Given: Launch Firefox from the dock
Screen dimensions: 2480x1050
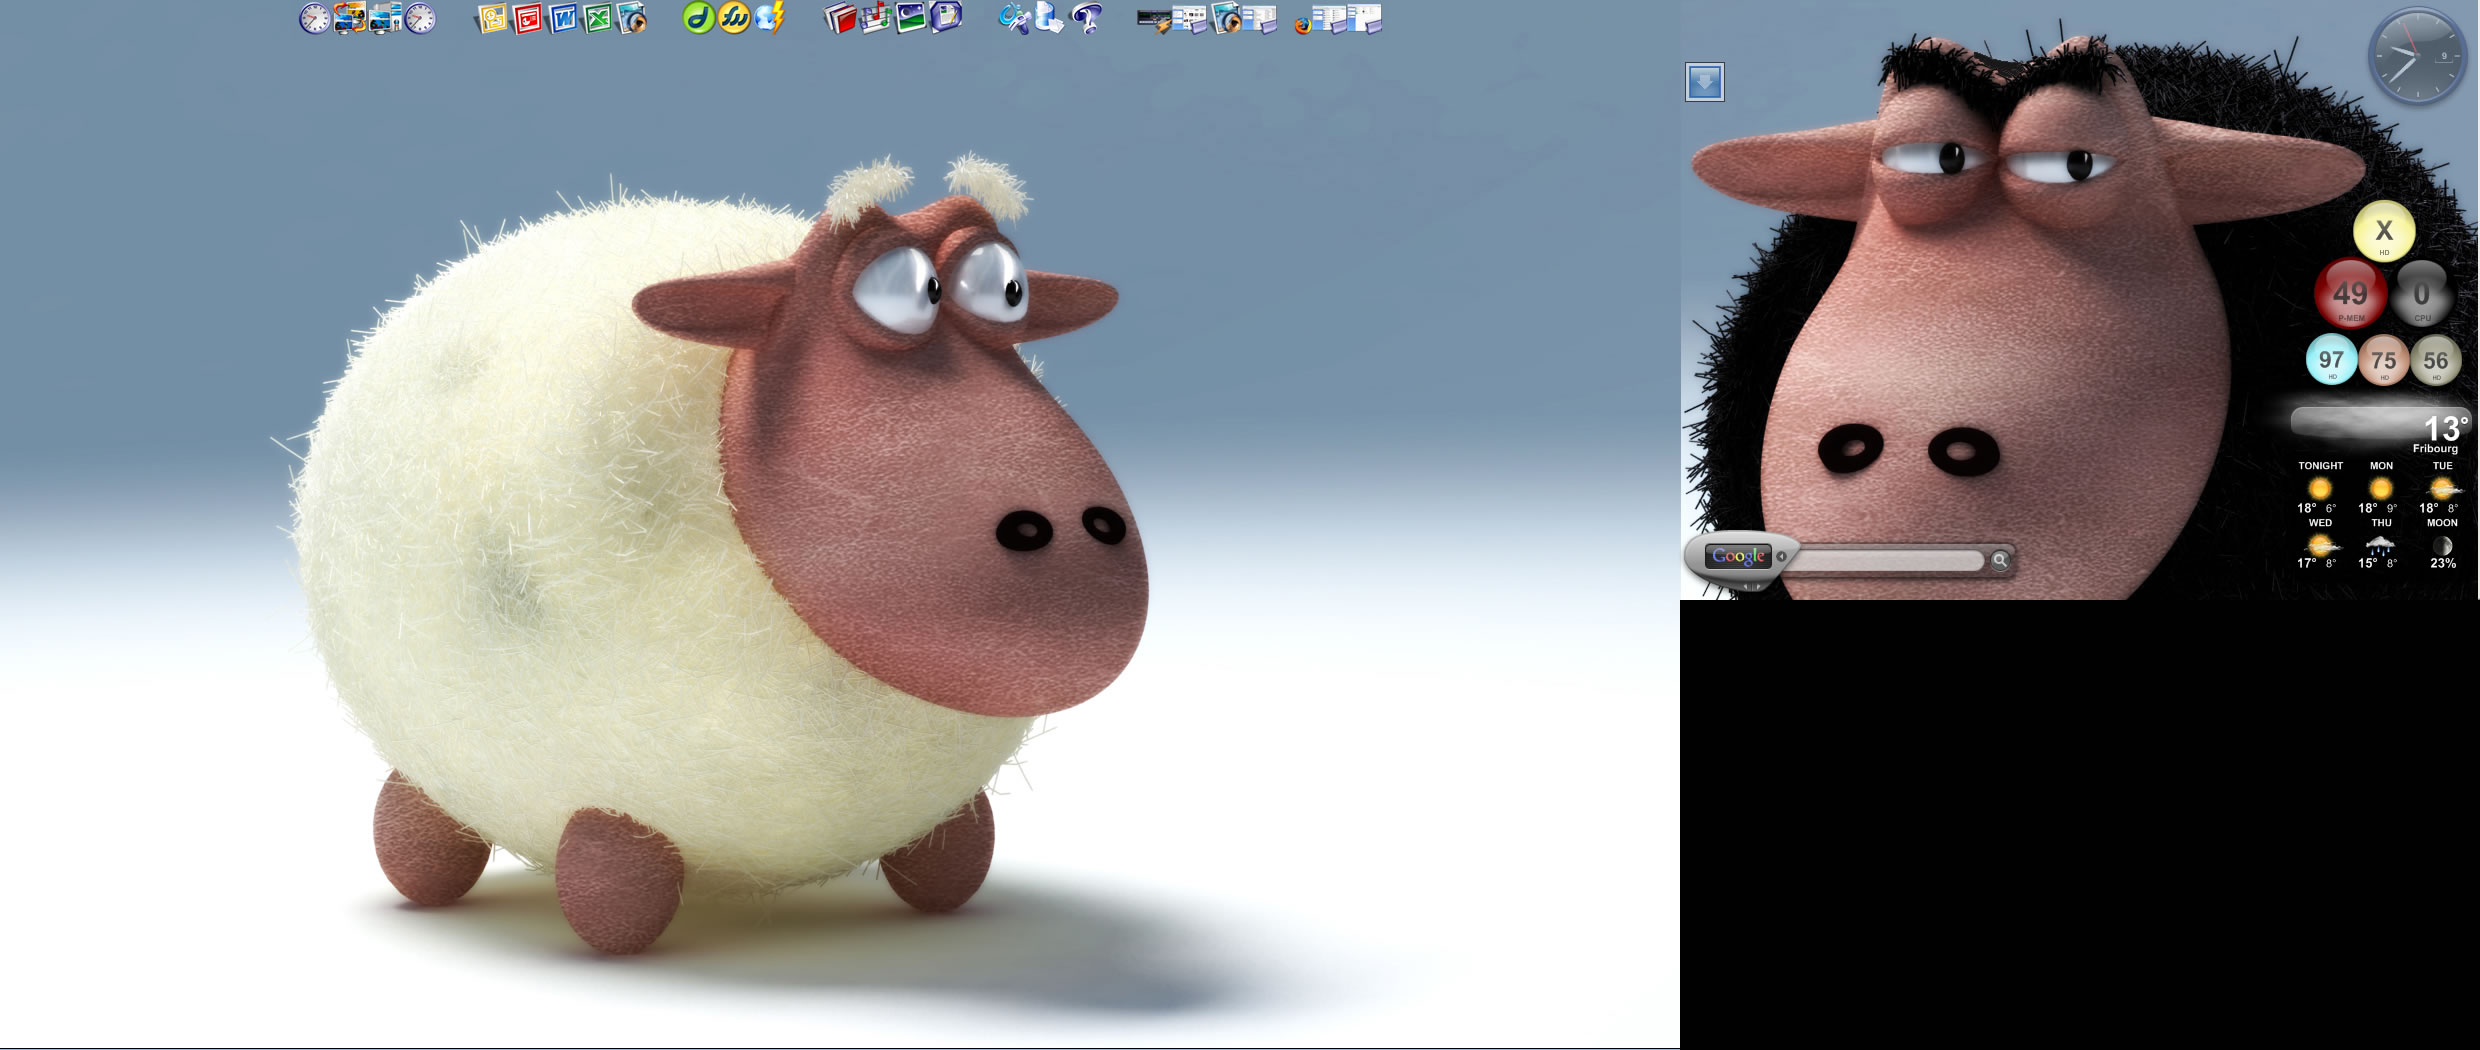Looking at the screenshot, I should point(1302,24).
